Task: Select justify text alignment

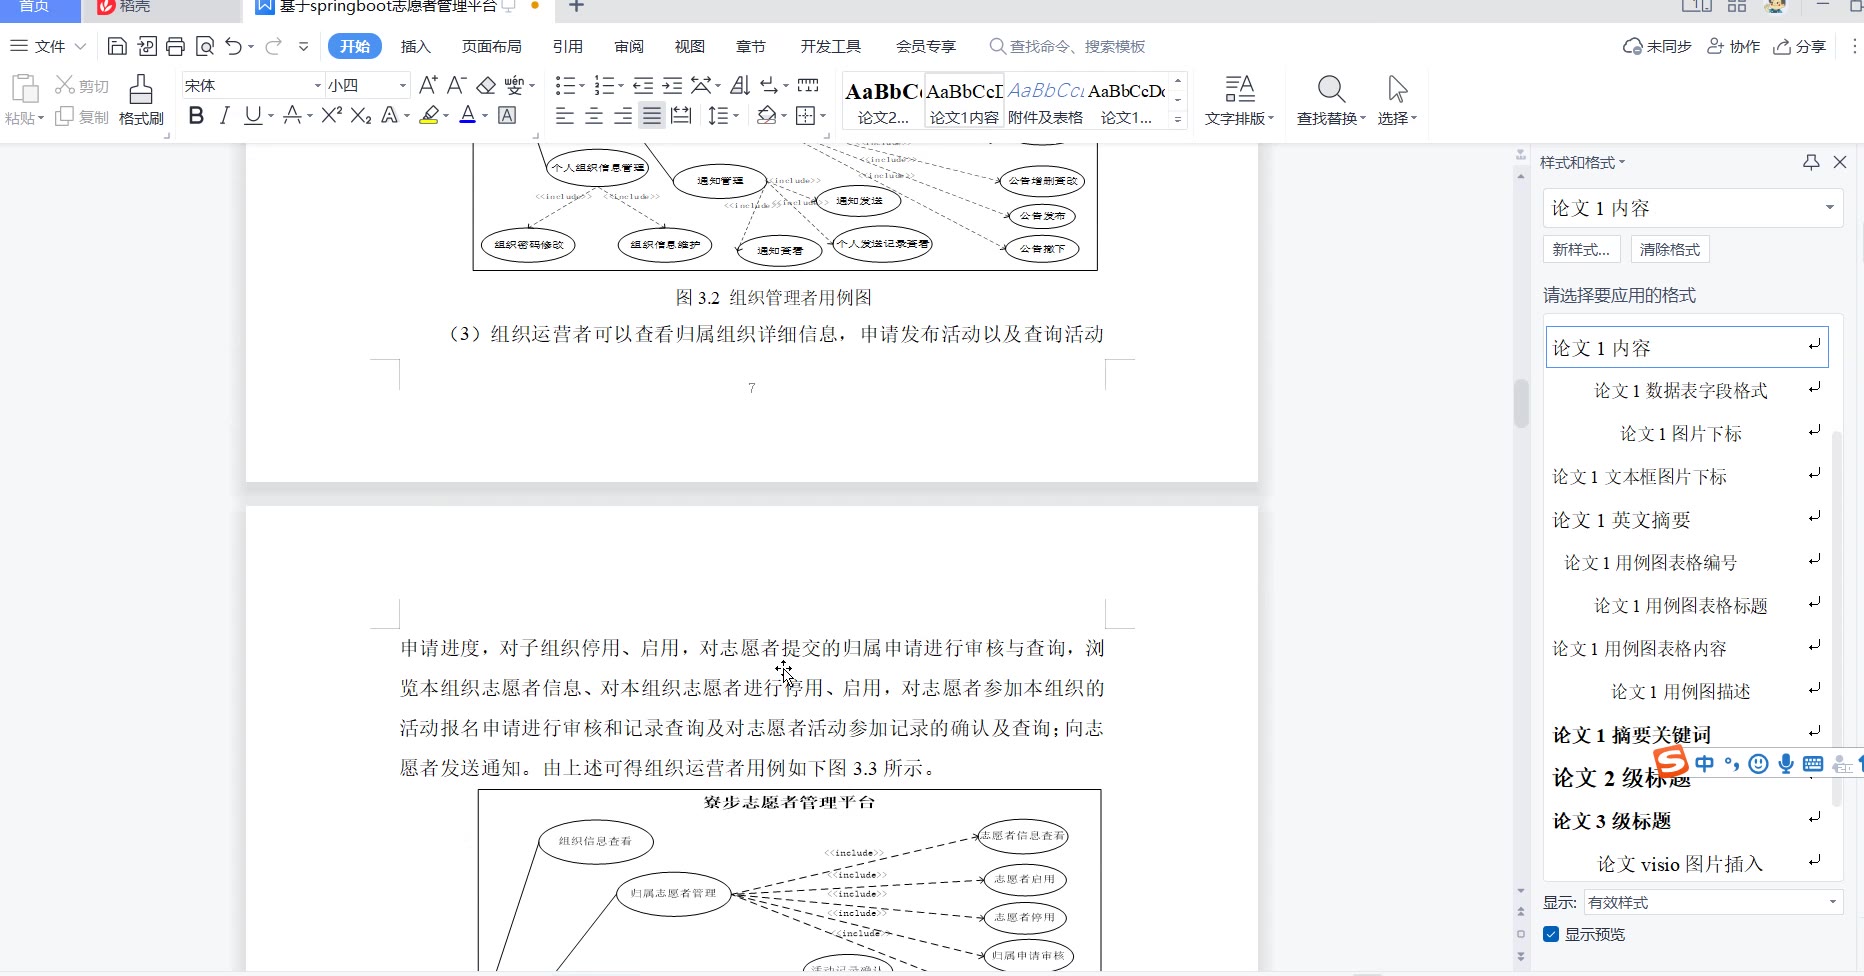Action: pyautogui.click(x=652, y=116)
